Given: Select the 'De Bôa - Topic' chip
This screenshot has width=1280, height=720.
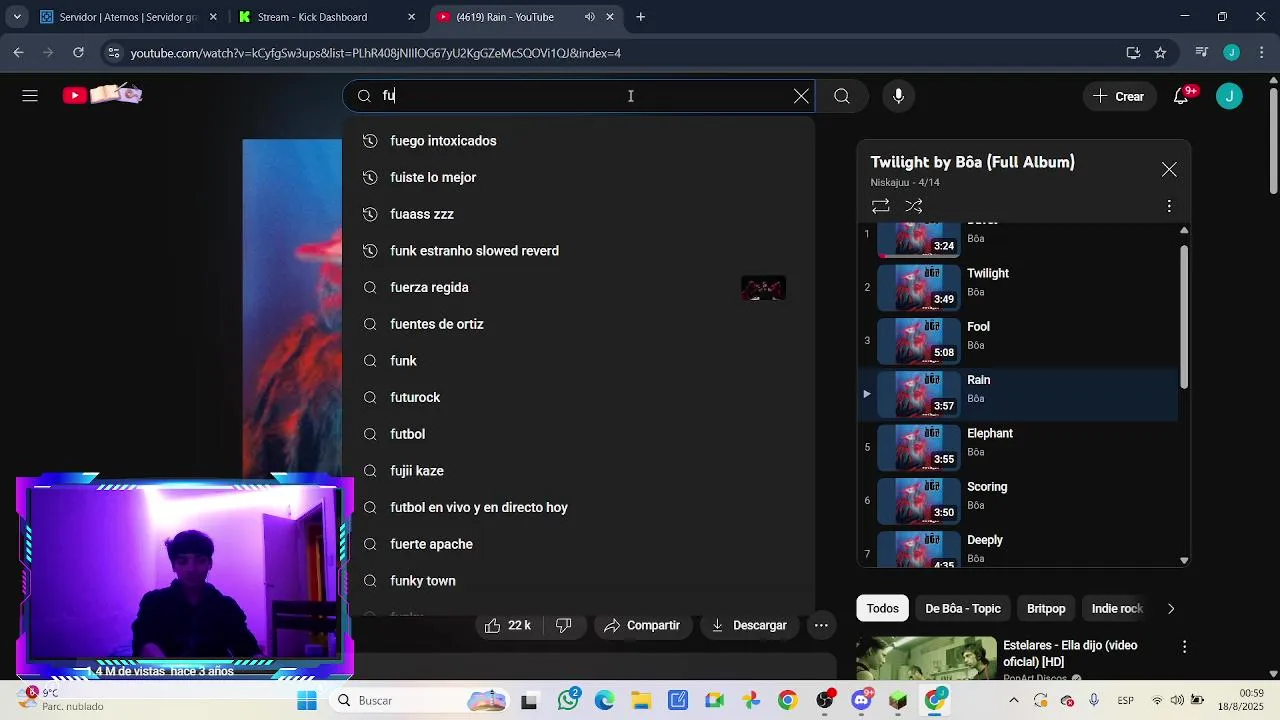Looking at the screenshot, I should (x=963, y=608).
